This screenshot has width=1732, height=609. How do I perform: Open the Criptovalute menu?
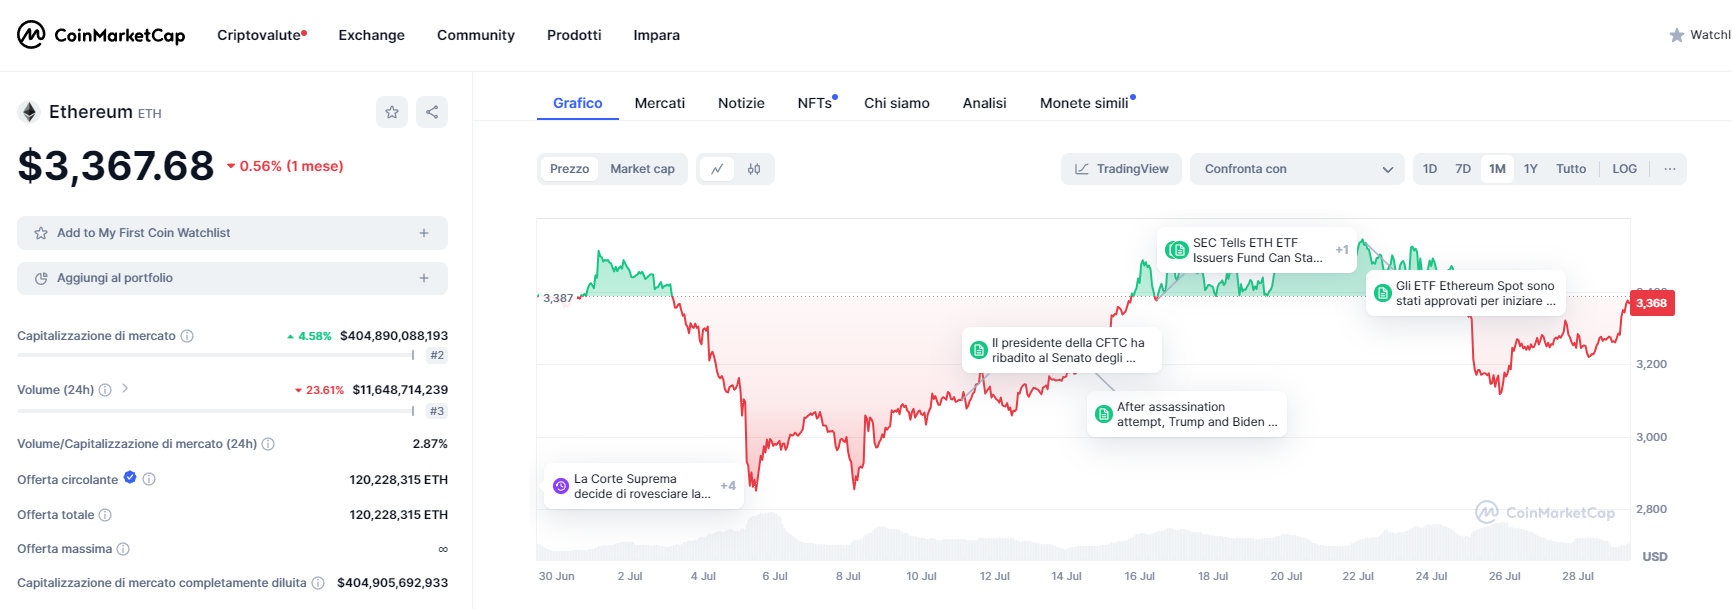click(x=261, y=35)
